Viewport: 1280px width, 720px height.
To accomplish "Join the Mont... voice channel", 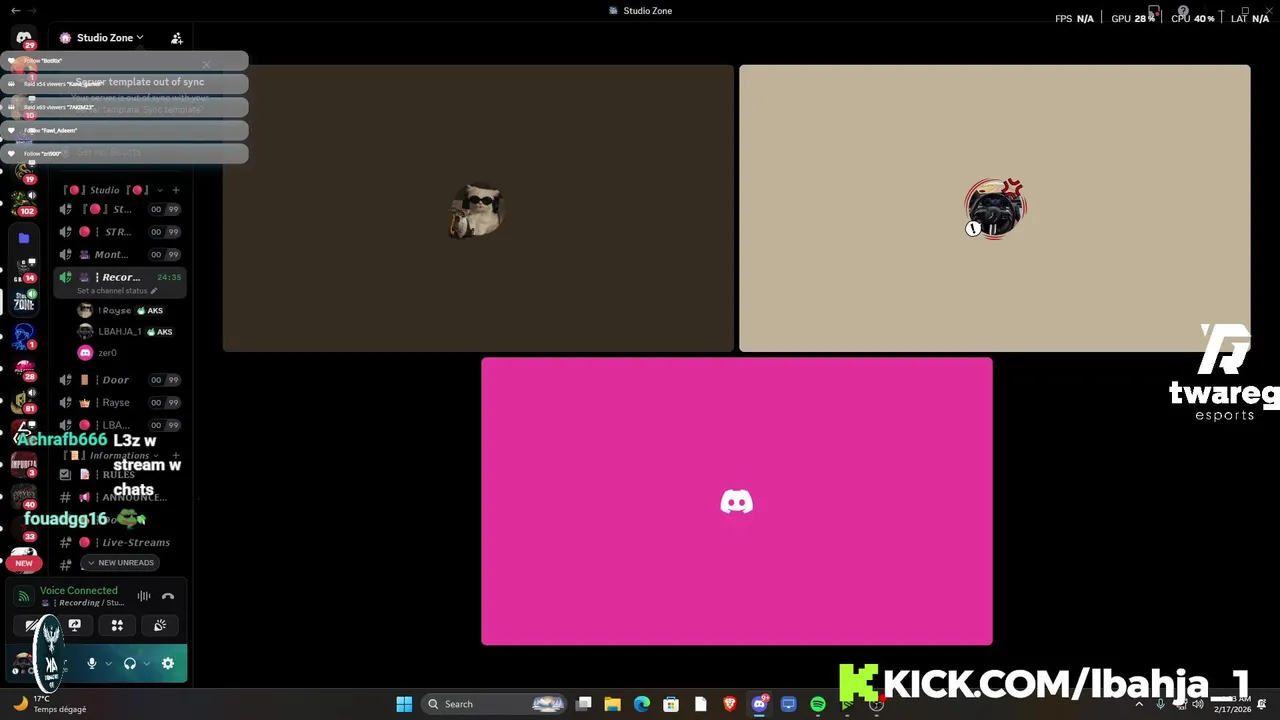I will 120,255.
